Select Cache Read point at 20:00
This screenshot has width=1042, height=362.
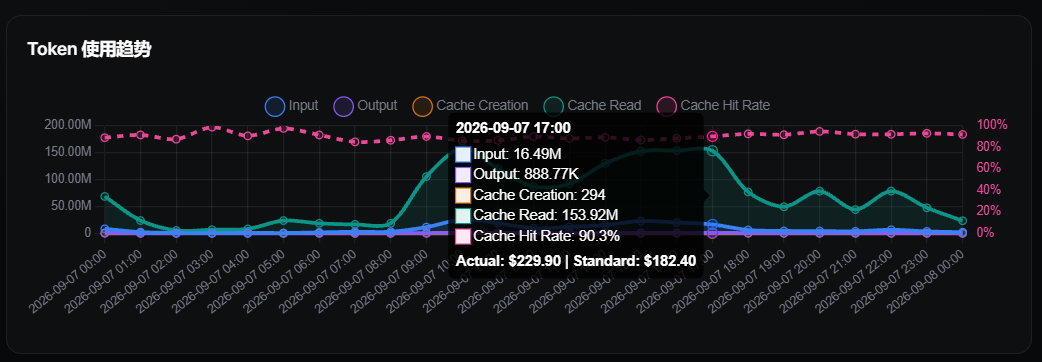tap(819, 191)
